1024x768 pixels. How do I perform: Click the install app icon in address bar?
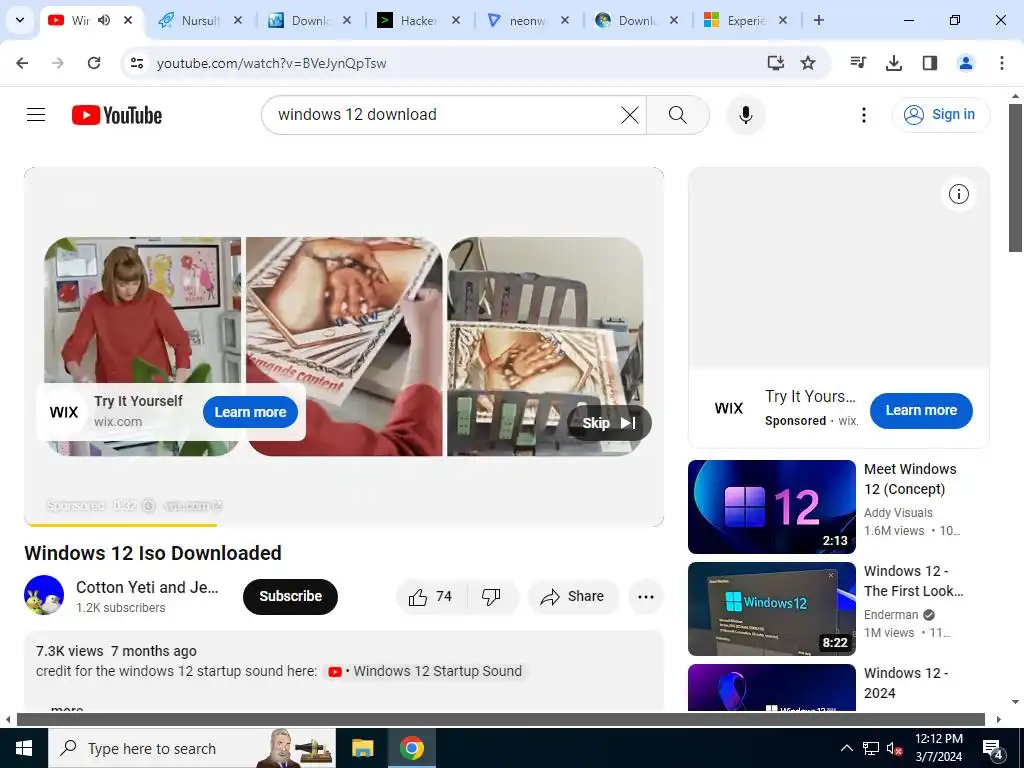tap(775, 63)
